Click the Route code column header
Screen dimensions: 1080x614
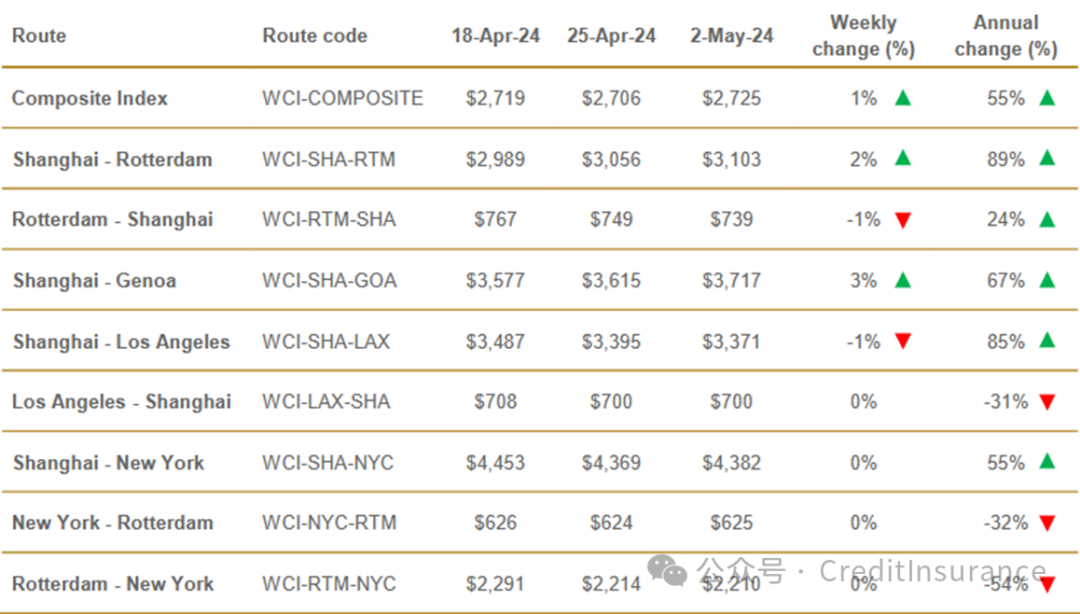(315, 36)
